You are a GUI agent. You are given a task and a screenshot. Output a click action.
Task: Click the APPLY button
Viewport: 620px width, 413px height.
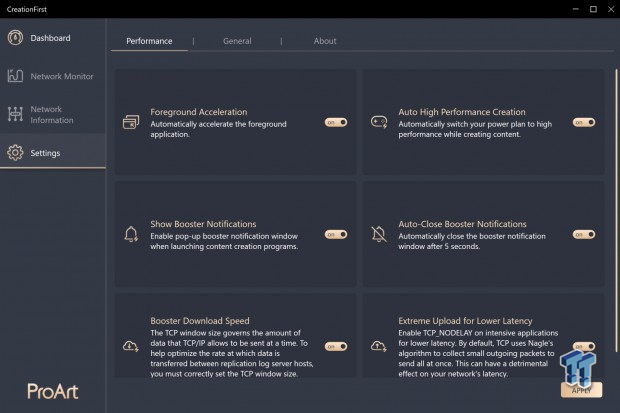tap(581, 390)
